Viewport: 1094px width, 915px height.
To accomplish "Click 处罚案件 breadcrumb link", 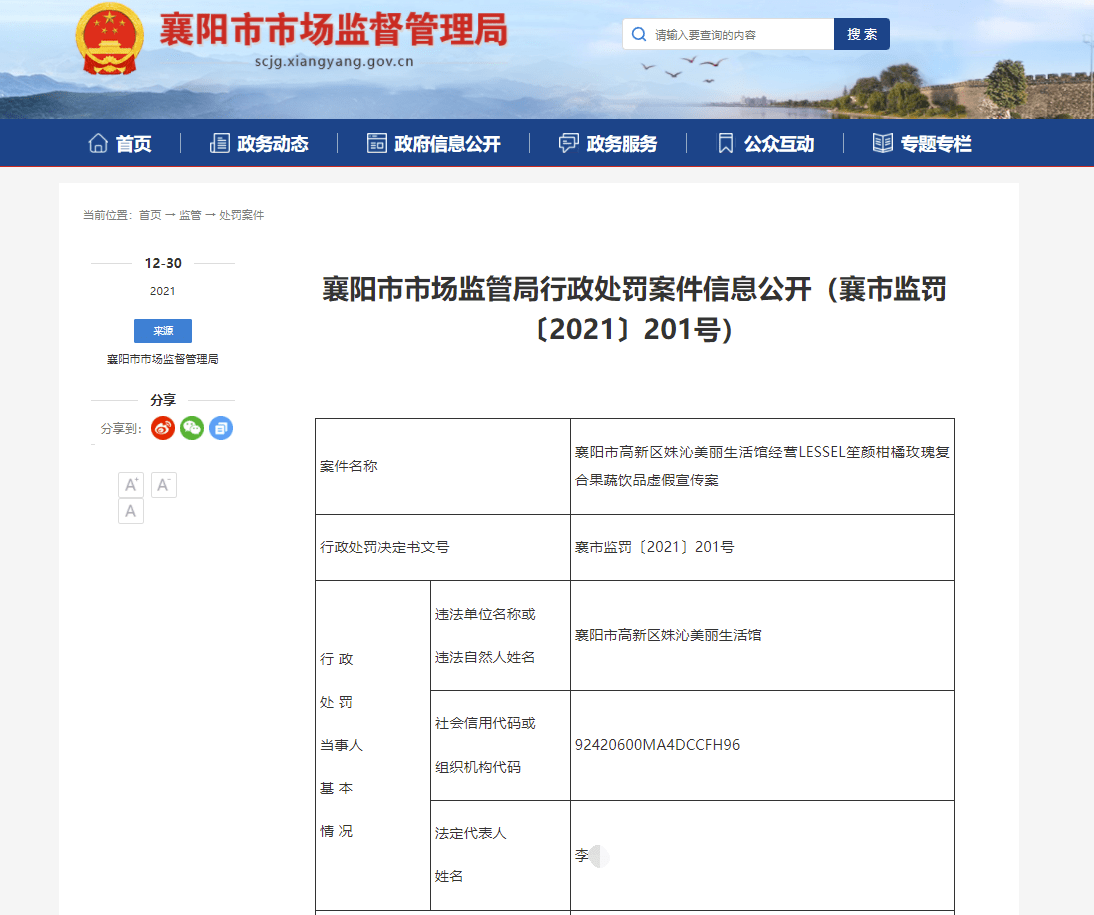I will tap(242, 215).
